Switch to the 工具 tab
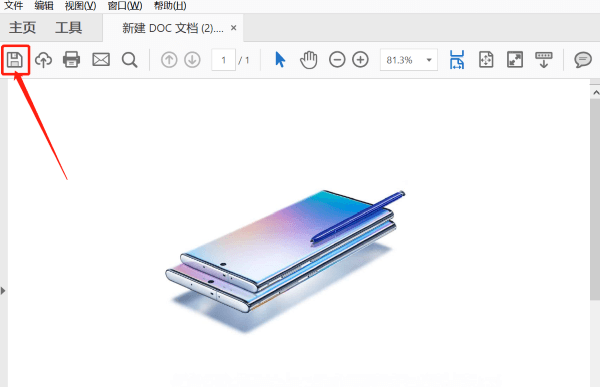The width and height of the screenshot is (600, 387). pos(68,28)
